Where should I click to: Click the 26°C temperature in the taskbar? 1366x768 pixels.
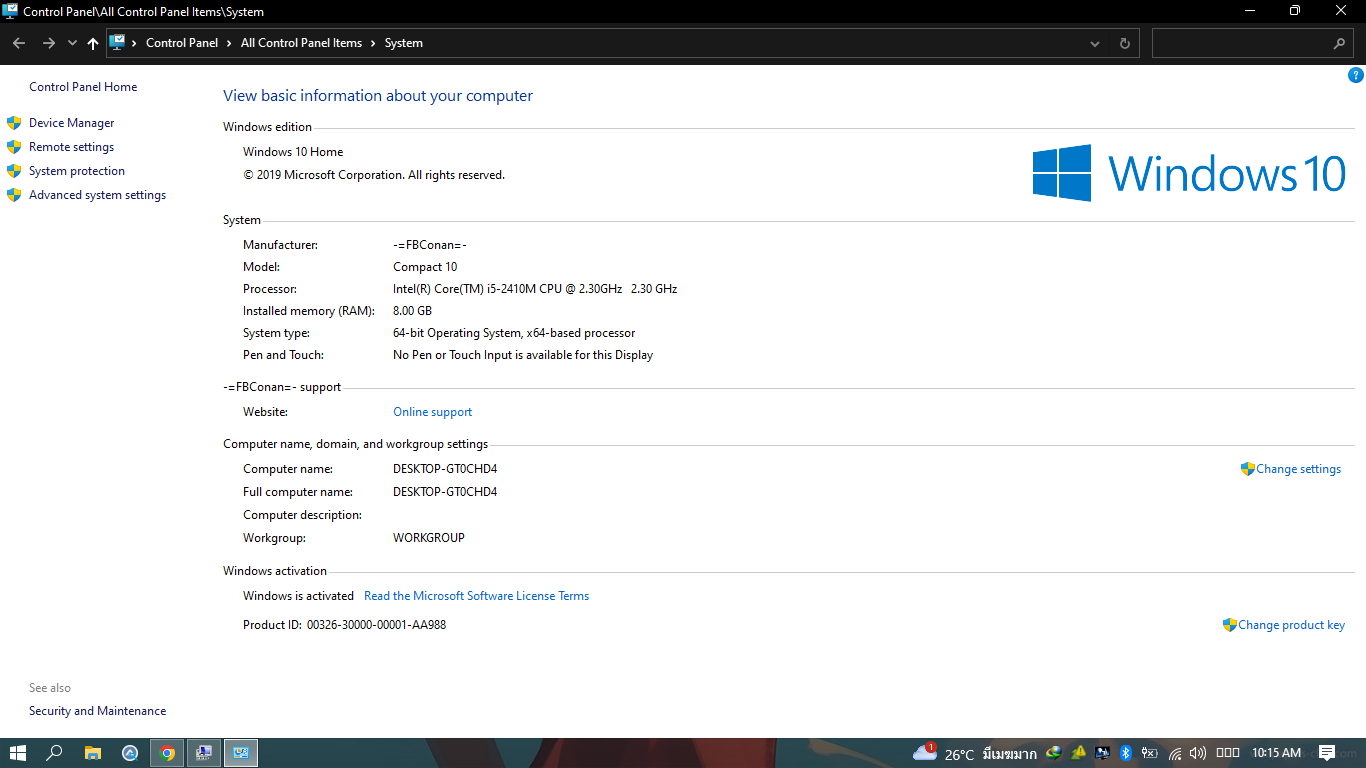(x=959, y=754)
